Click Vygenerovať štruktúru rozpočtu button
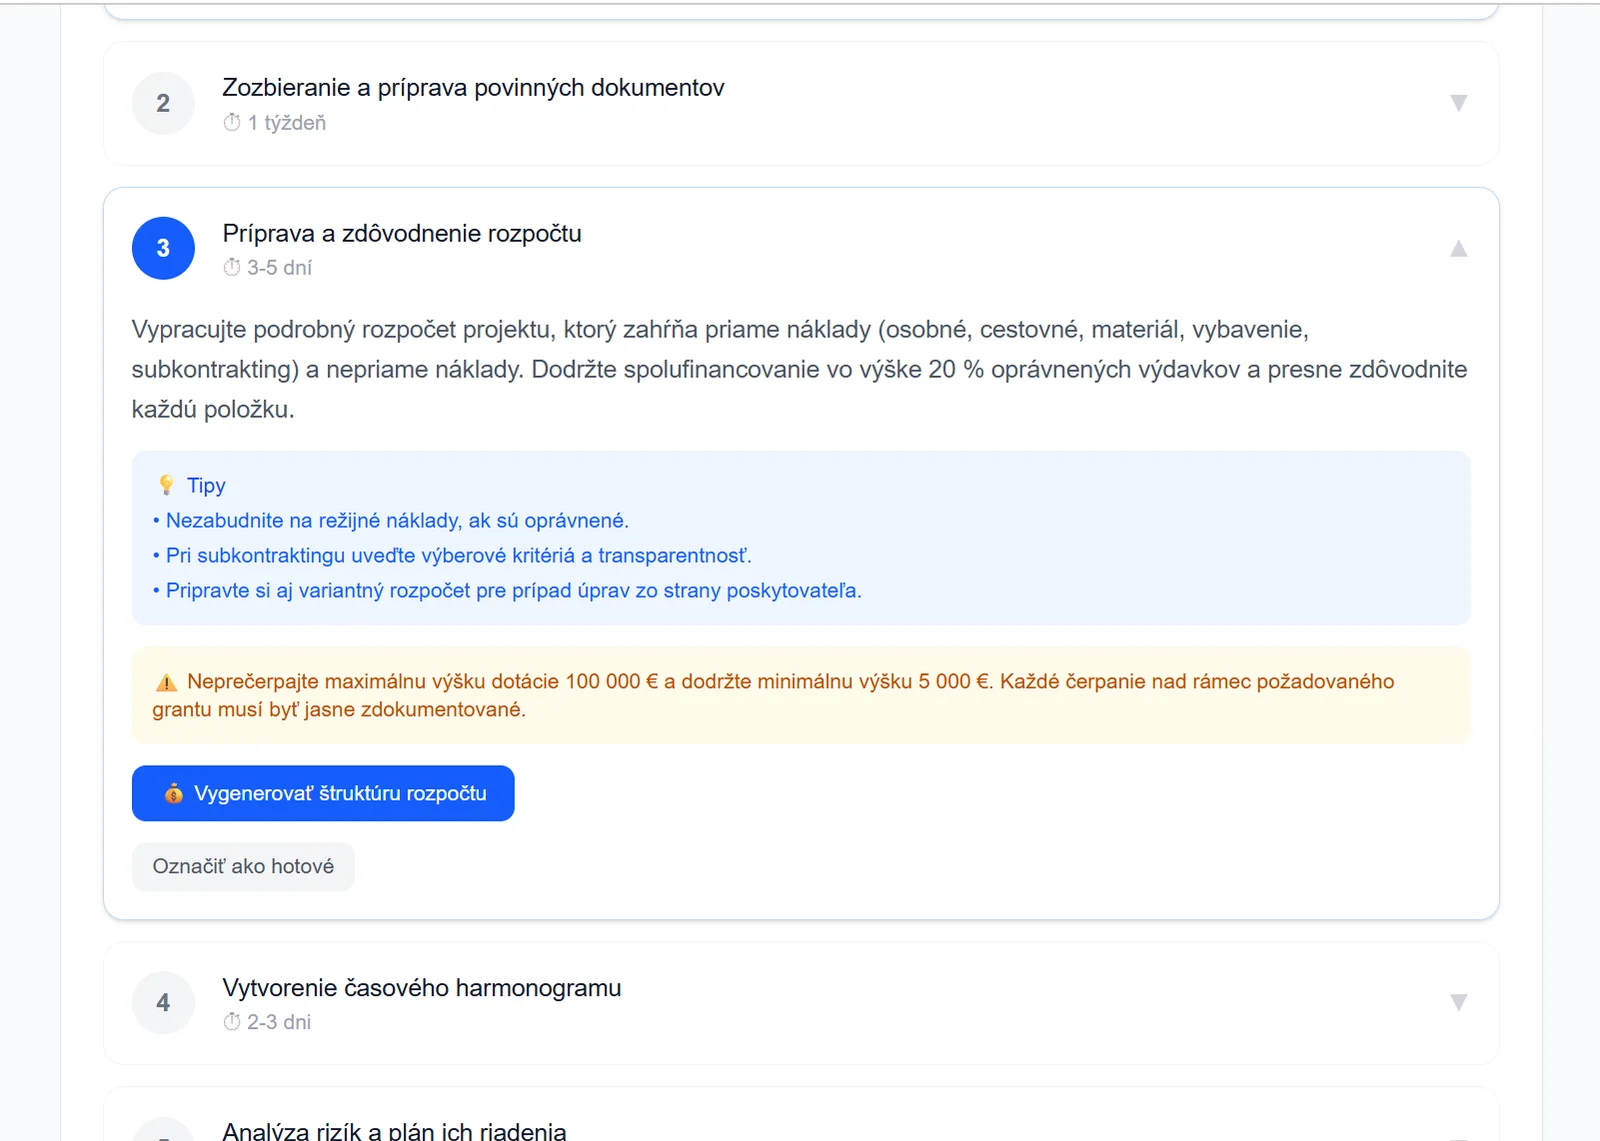Viewport: 1600px width, 1141px height. [x=323, y=793]
